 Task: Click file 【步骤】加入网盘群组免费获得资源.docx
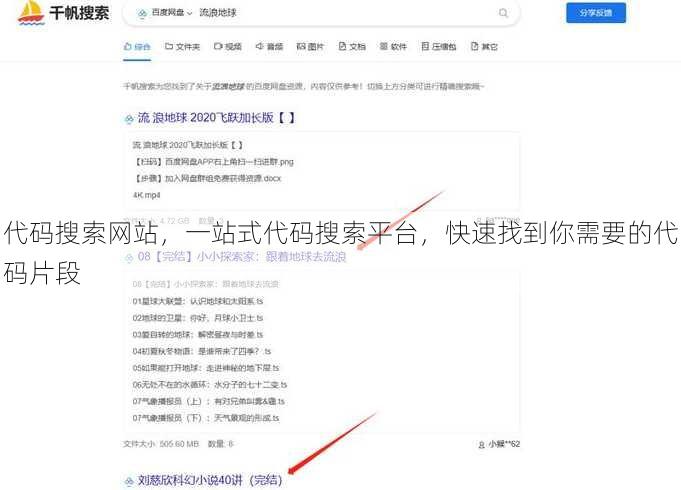point(207,179)
